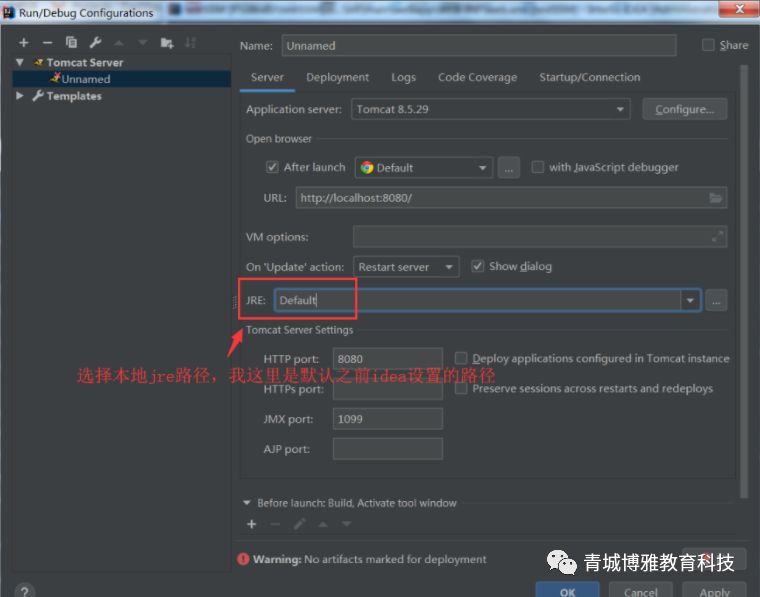This screenshot has width=760, height=597.
Task: Add a new configuration with plus icon
Action: 23,43
